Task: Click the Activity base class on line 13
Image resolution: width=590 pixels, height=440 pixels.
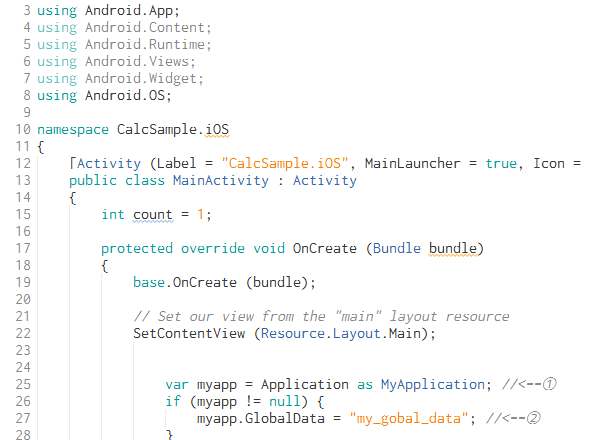Action: click(325, 180)
